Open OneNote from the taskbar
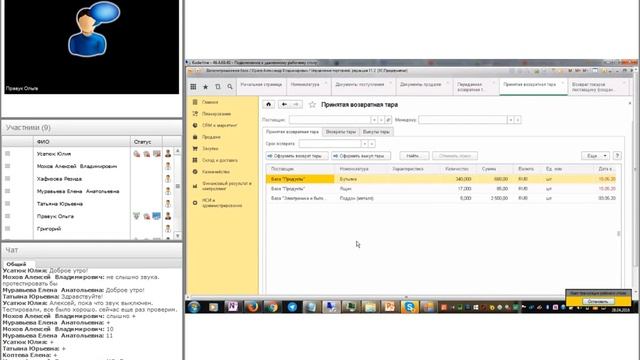640x360 pixels. [x=233, y=307]
